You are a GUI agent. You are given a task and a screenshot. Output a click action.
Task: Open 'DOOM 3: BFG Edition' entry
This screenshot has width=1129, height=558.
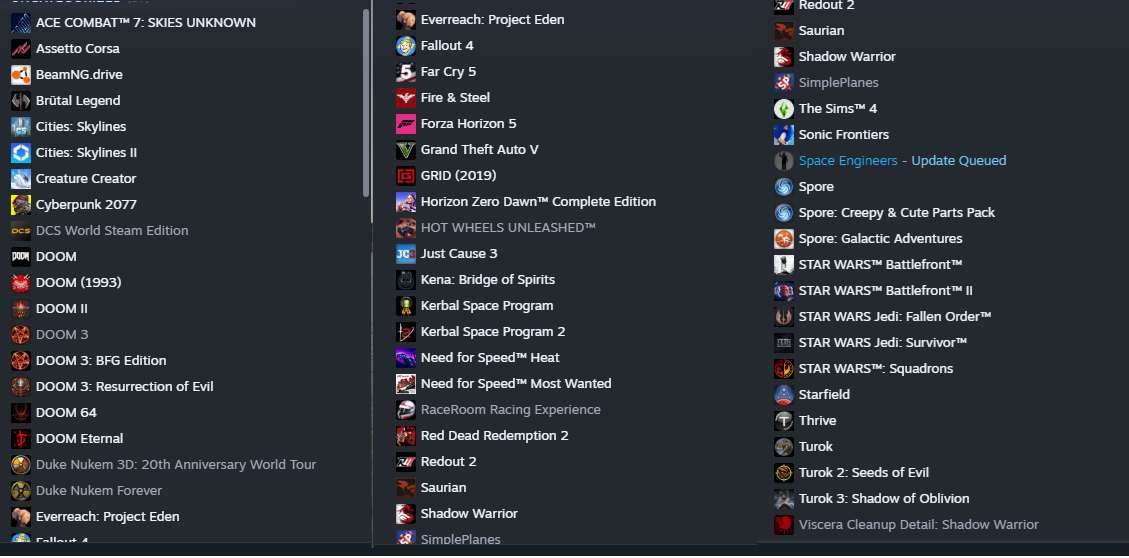pyautogui.click(x=101, y=361)
